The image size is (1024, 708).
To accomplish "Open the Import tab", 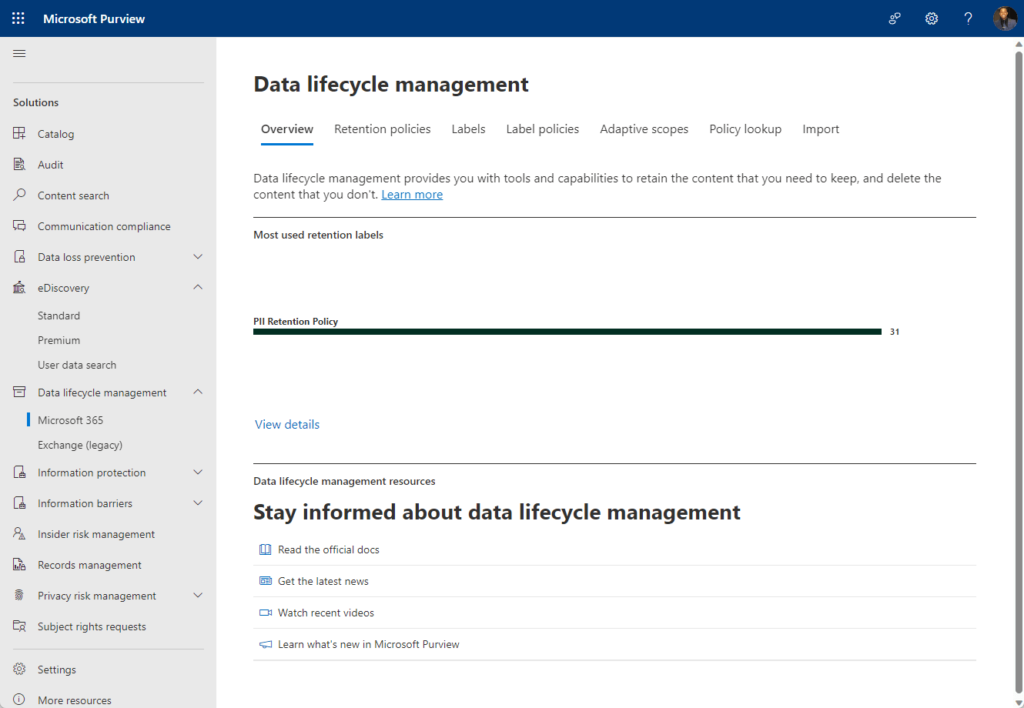I will coord(820,129).
